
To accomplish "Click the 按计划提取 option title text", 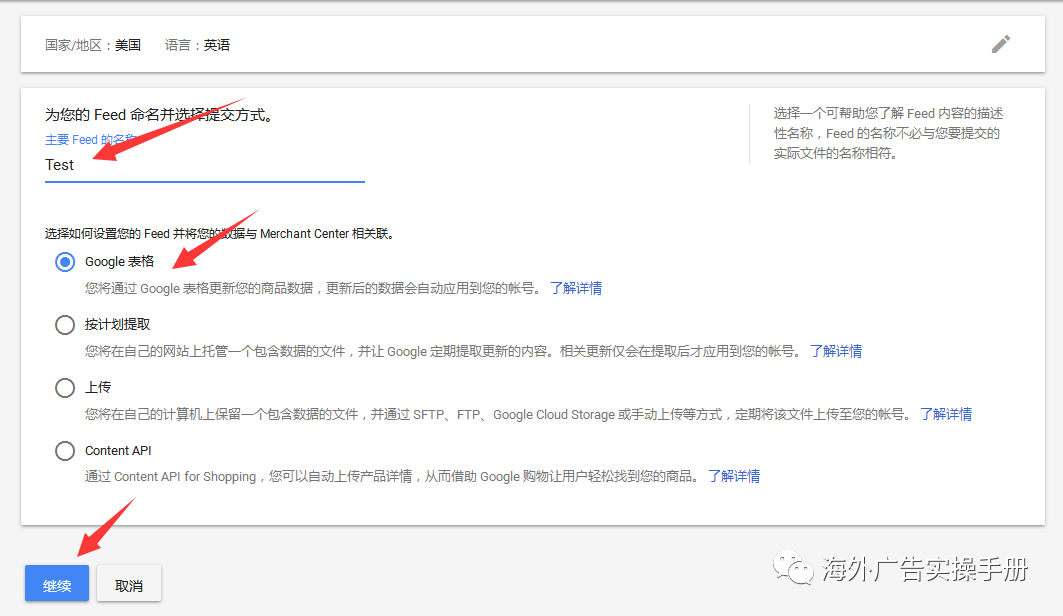I will 118,325.
